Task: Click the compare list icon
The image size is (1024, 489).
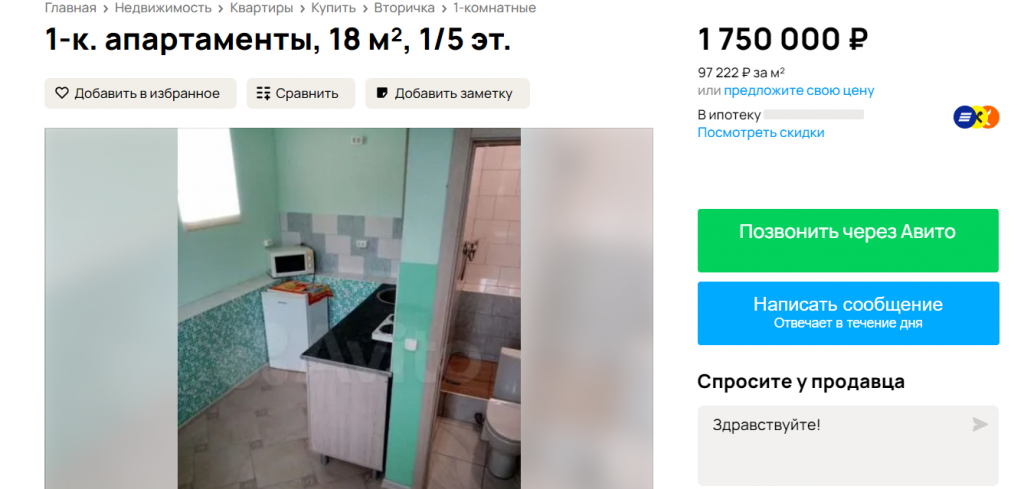Action: [x=263, y=93]
